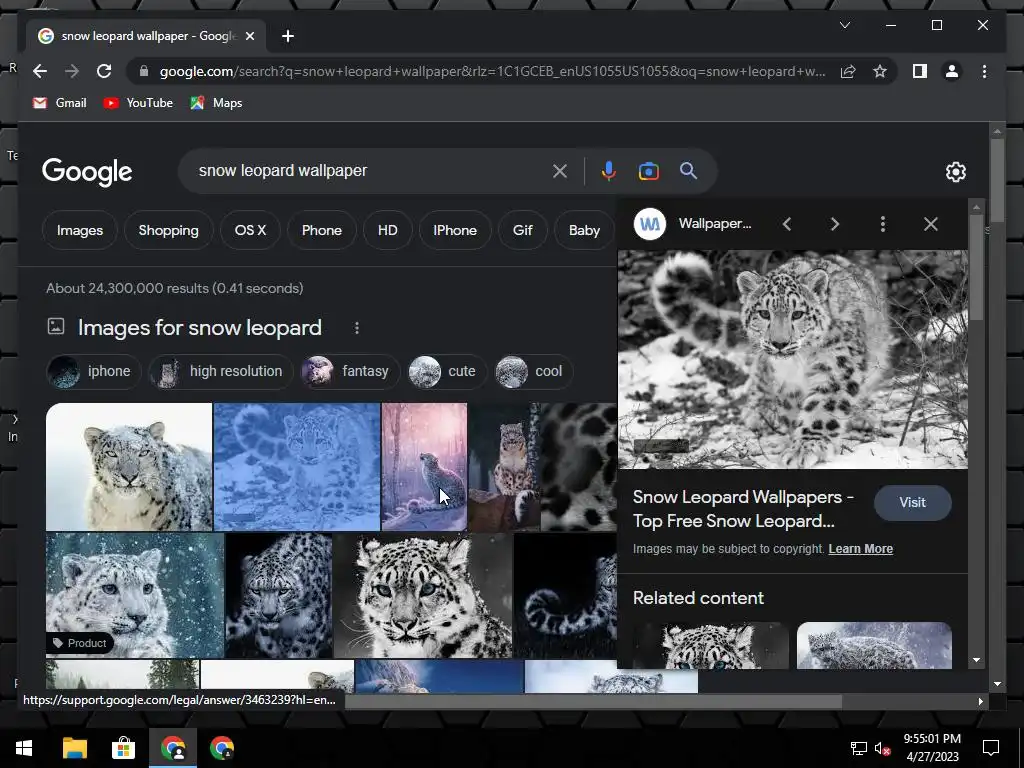Screen dimensions: 1024x768
Task: Start voice search with microphone
Action: (608, 171)
